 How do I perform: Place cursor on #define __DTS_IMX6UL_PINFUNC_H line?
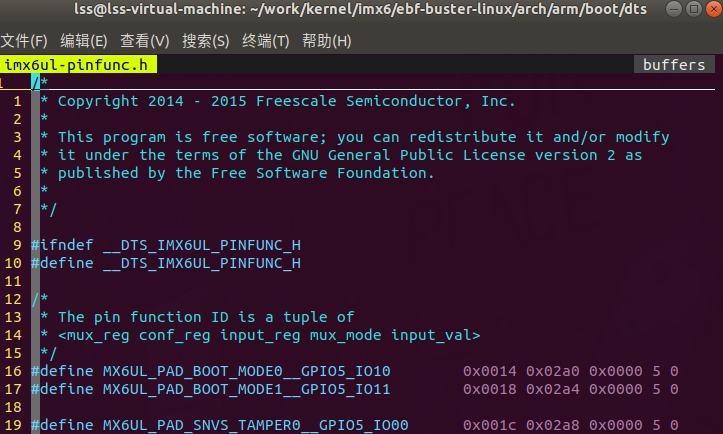(x=166, y=263)
